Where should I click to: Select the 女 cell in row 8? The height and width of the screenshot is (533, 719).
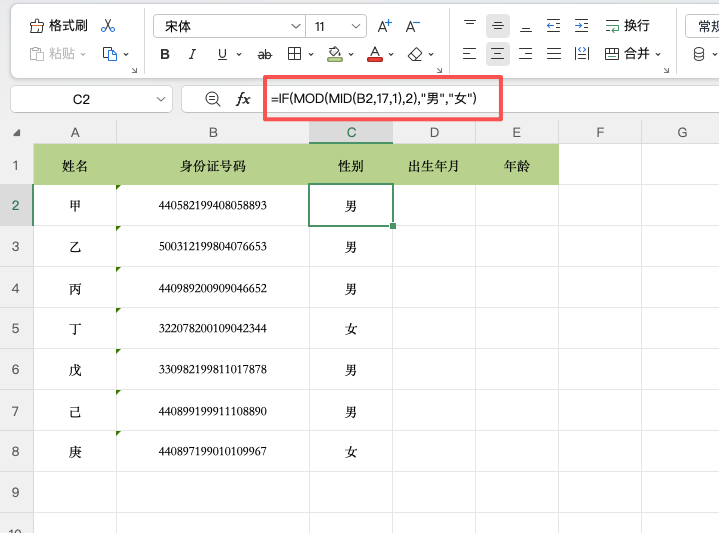(351, 451)
